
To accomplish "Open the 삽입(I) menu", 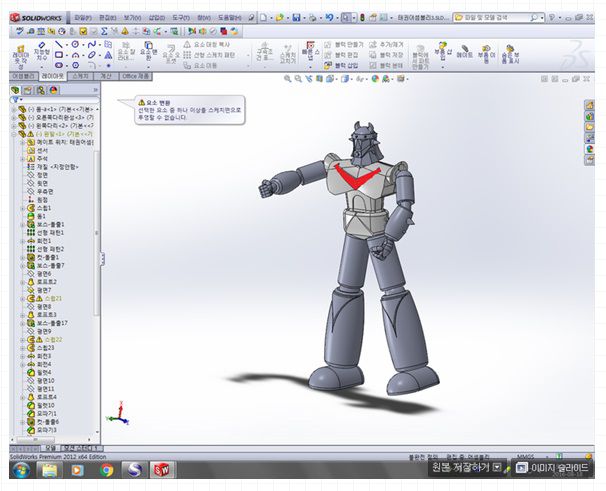I will (158, 17).
